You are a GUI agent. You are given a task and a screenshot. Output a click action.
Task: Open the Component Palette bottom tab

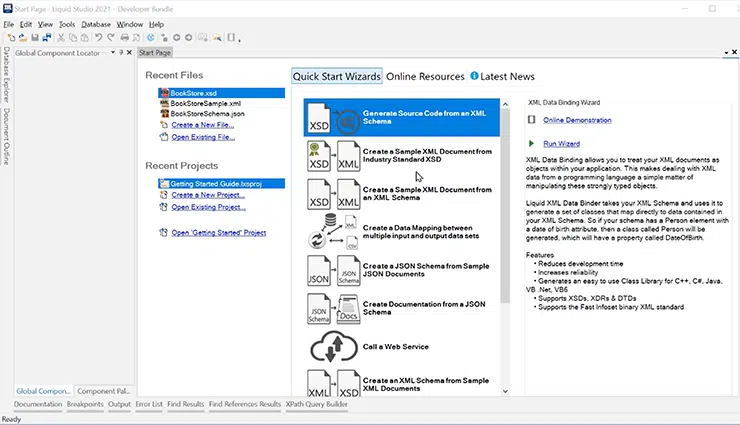pos(103,391)
